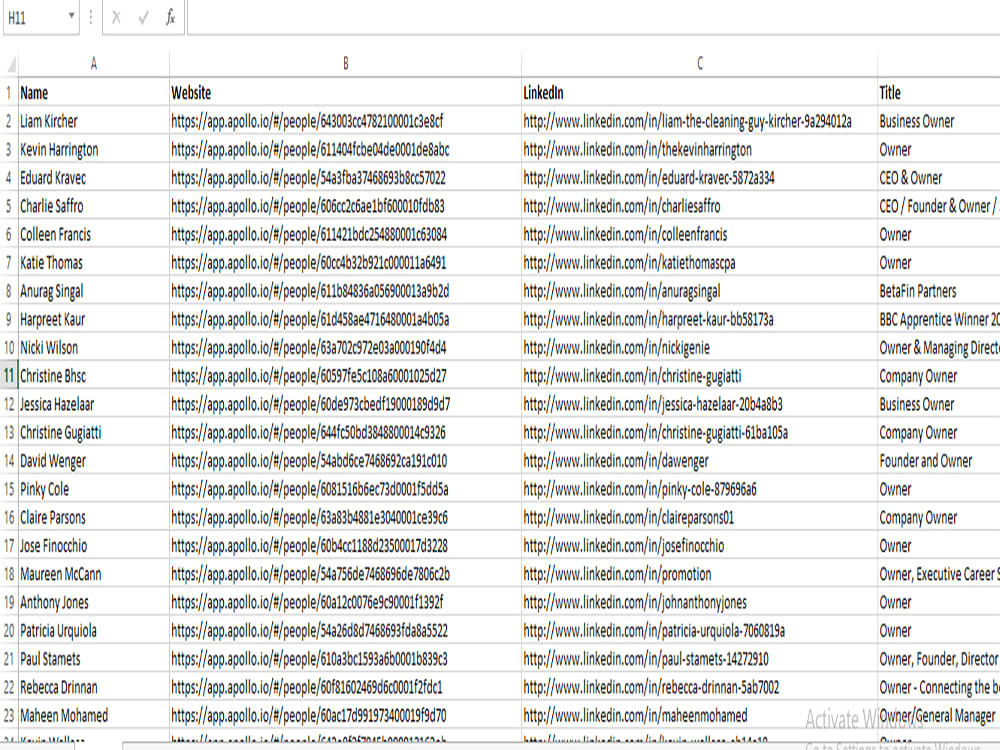This screenshot has height=750, width=1000.
Task: Select the cell Maheen Mohamed
Action: click(x=94, y=716)
